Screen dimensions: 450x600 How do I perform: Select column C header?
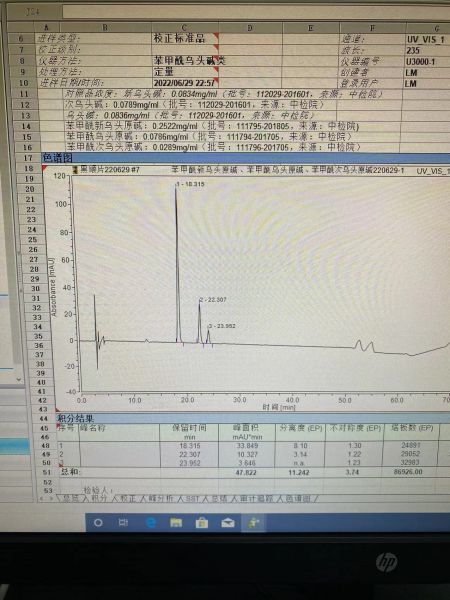(185, 28)
